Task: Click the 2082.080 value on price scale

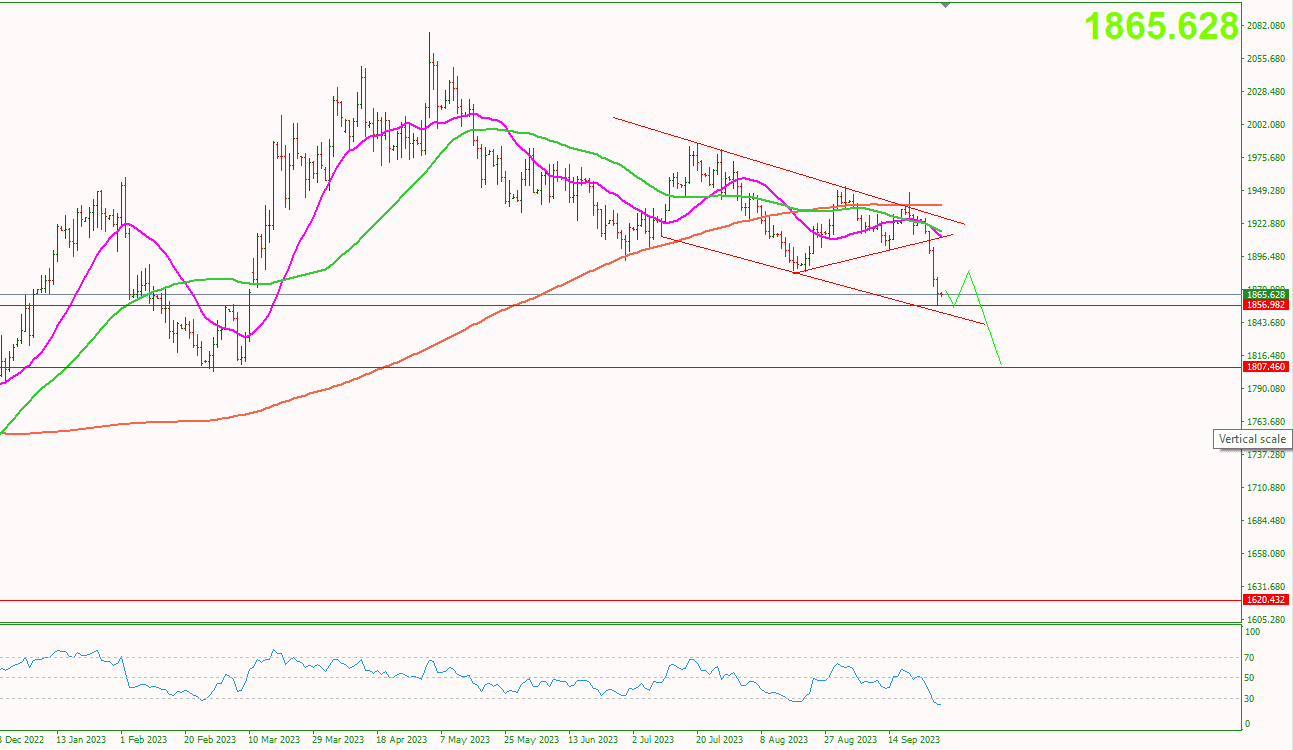Action: pos(1266,26)
